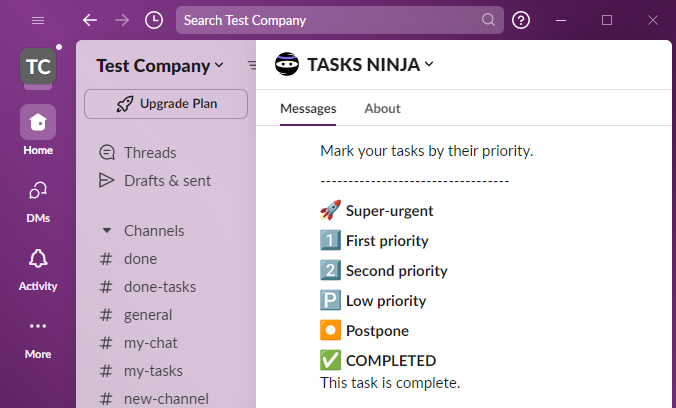Go back with the left arrow
Image resolution: width=676 pixels, height=408 pixels.
click(x=90, y=20)
